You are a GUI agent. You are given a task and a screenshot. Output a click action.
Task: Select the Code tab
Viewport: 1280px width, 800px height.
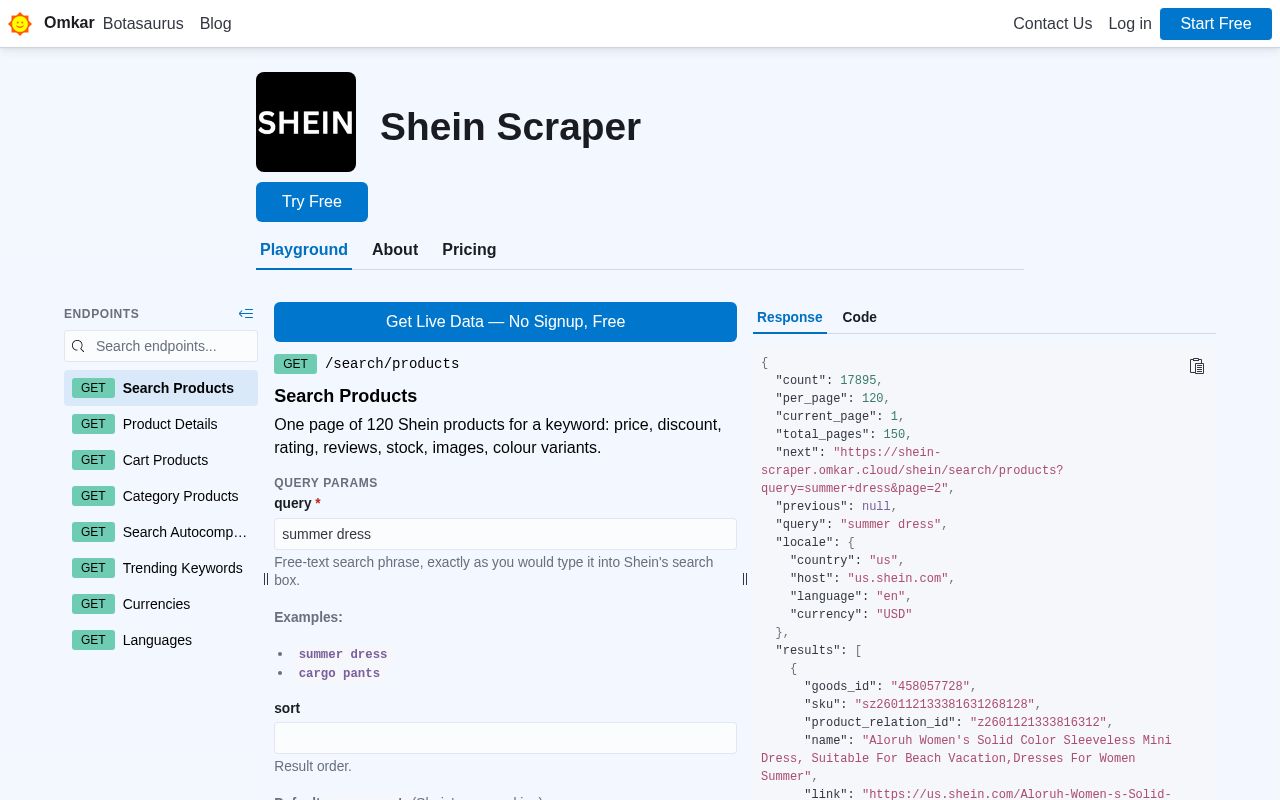coord(859,317)
